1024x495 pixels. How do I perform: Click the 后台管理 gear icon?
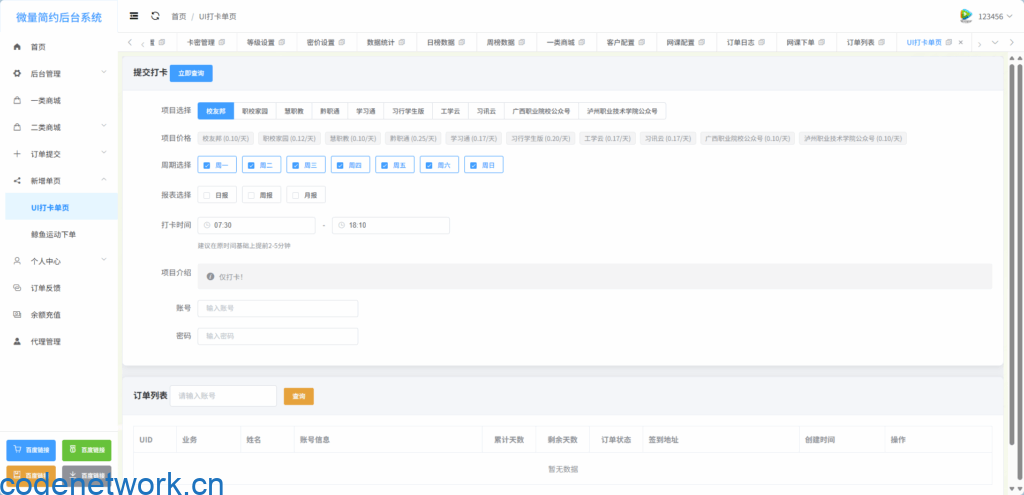tap(17, 74)
